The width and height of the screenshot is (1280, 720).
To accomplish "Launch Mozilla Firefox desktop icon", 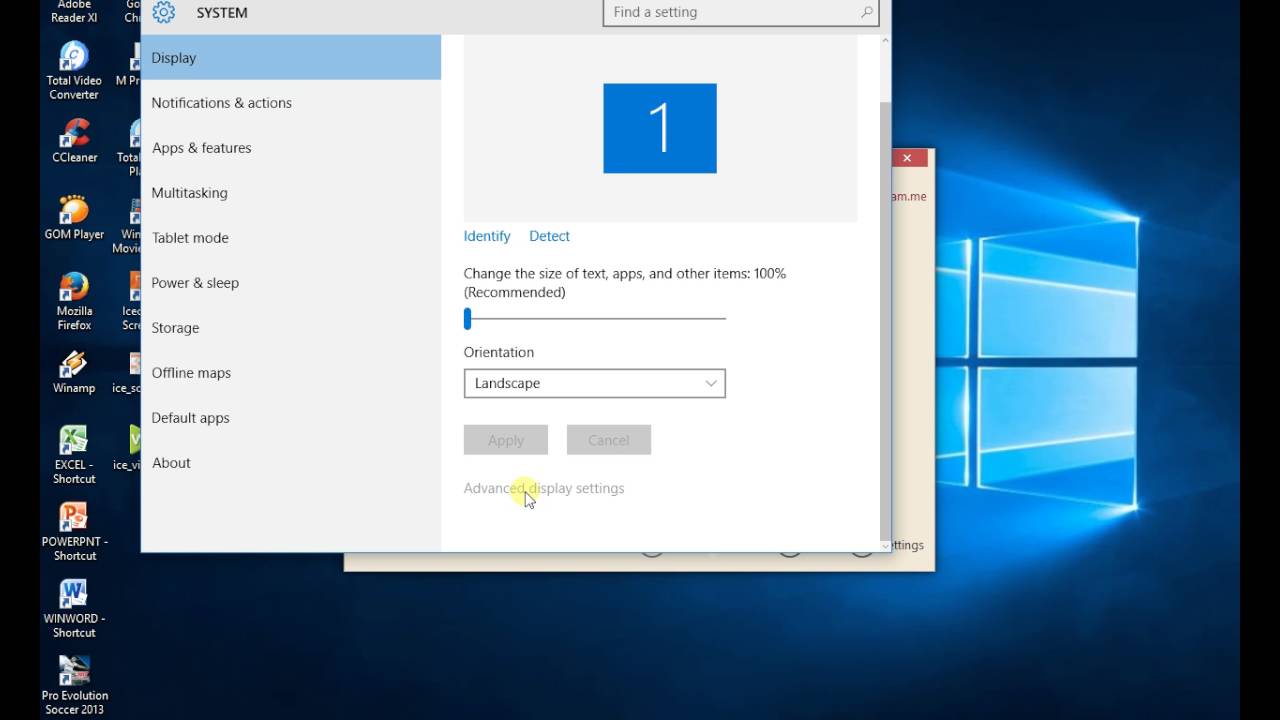I will pyautogui.click(x=74, y=301).
